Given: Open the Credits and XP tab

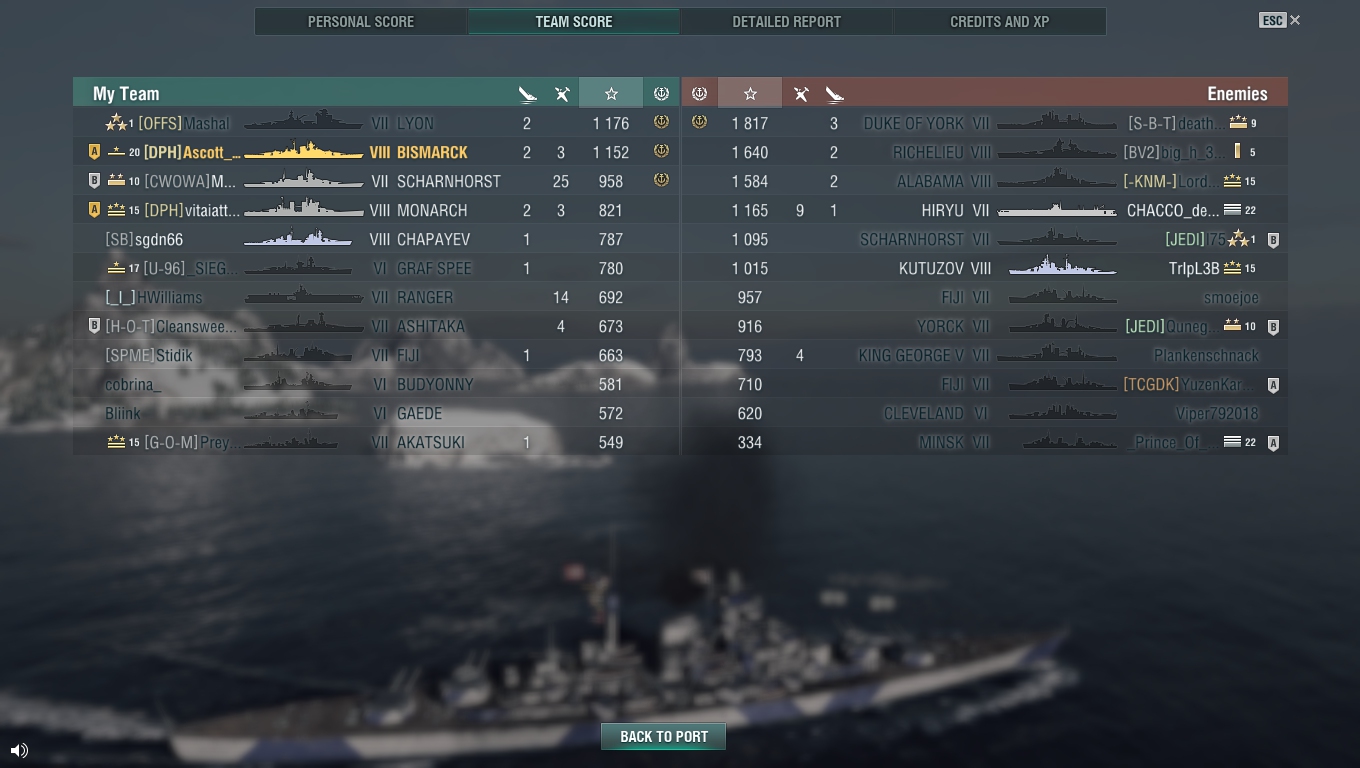Looking at the screenshot, I should (x=1000, y=21).
